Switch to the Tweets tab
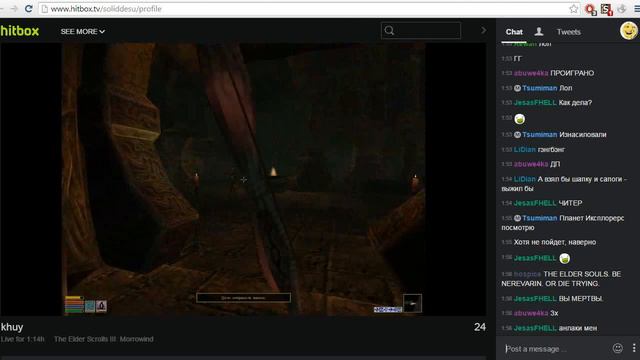 point(569,32)
